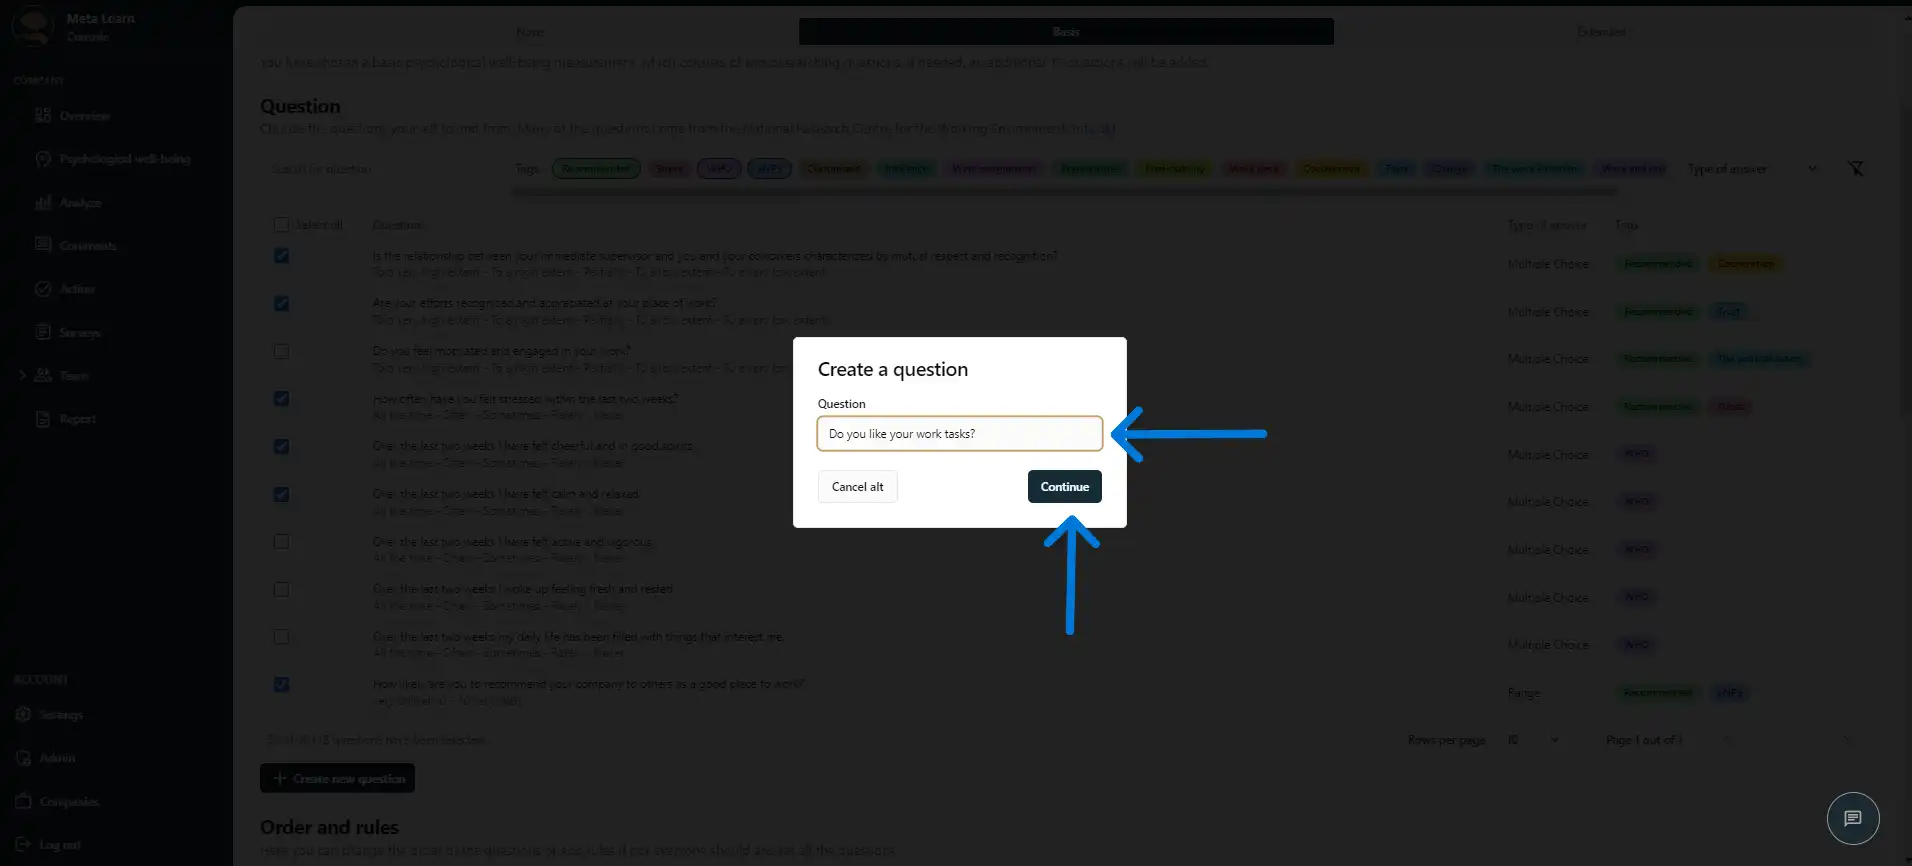Screen dimensions: 1912x866
Task: Click the Action checkmark icon in the sidebar
Action: point(43,289)
